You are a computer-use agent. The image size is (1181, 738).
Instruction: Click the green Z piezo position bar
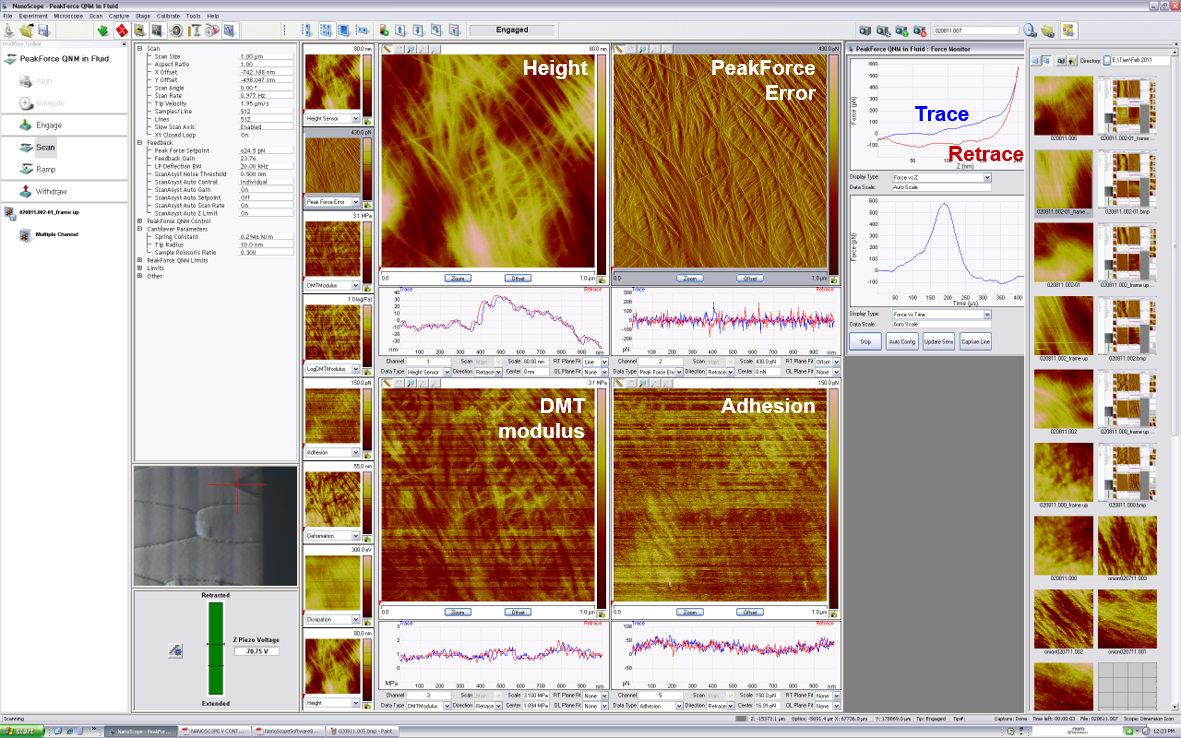coord(215,648)
